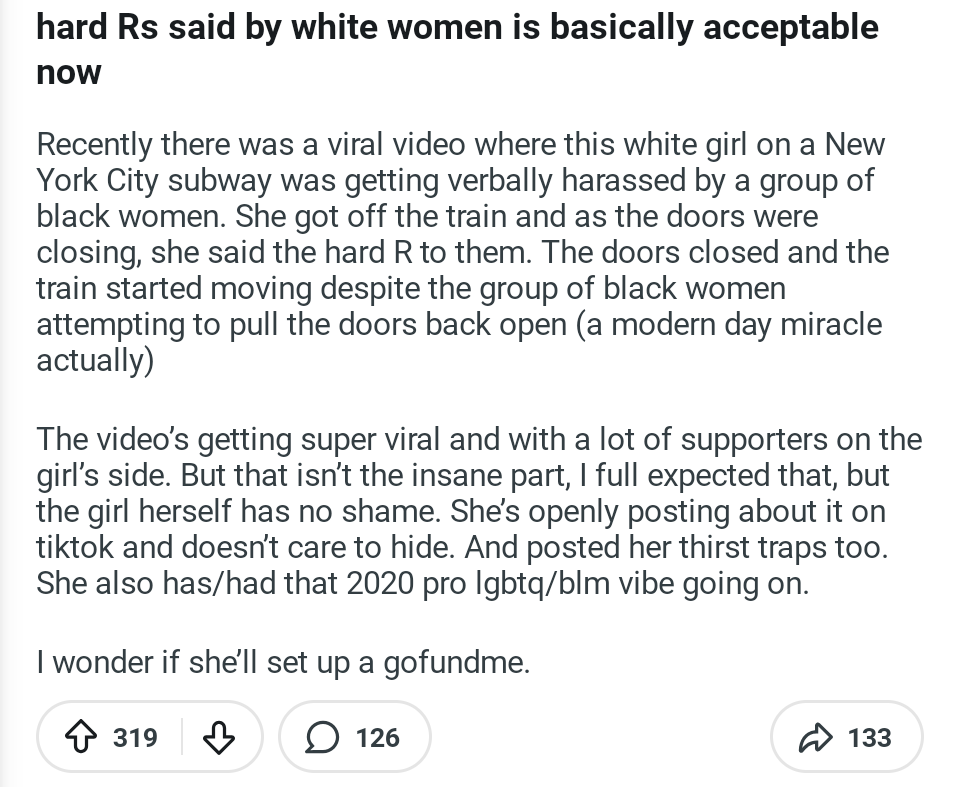Click the number 126 beside comment bubble
The height and width of the screenshot is (787, 959).
click(x=377, y=738)
